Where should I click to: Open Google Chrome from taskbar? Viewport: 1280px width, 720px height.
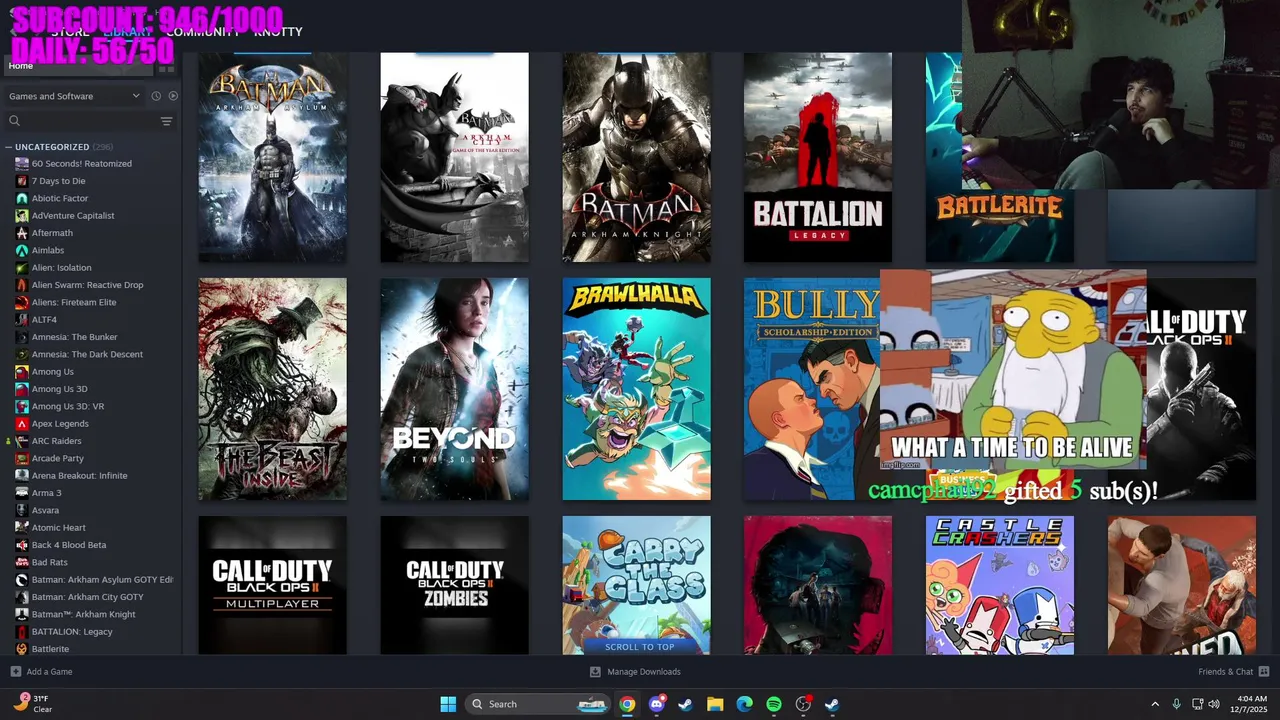pyautogui.click(x=627, y=704)
